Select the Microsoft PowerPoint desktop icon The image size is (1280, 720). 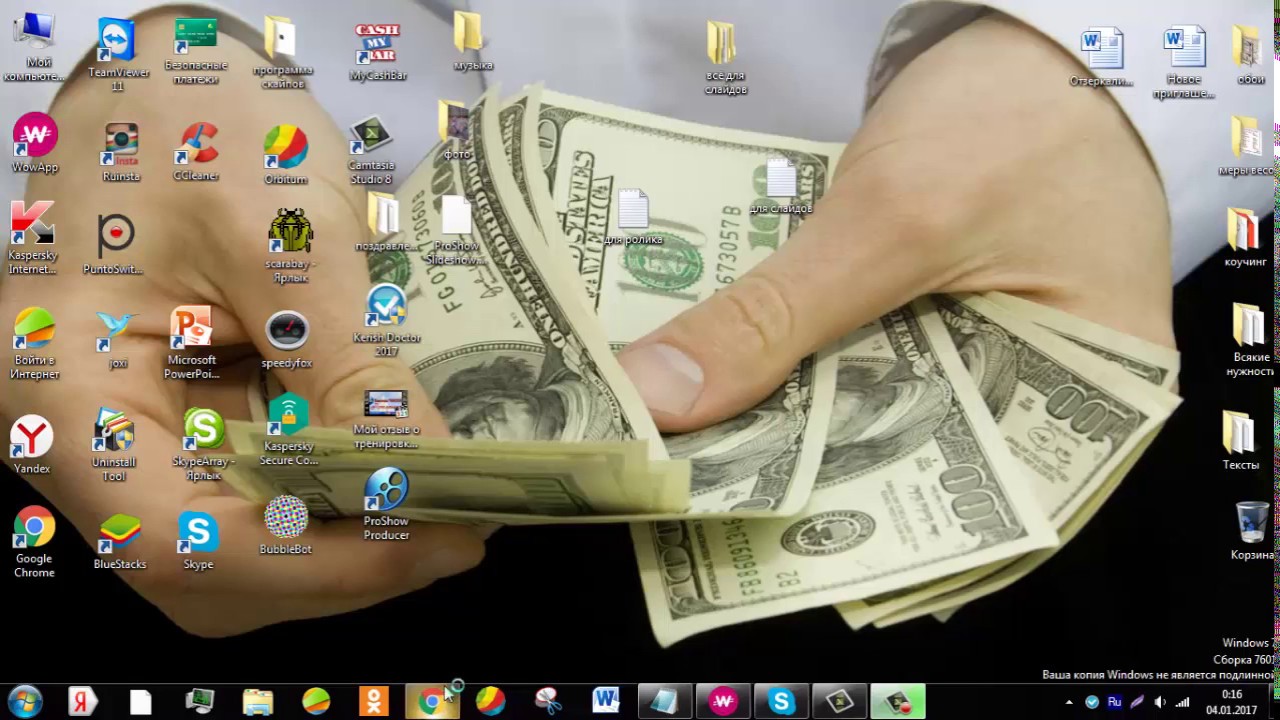tap(191, 330)
